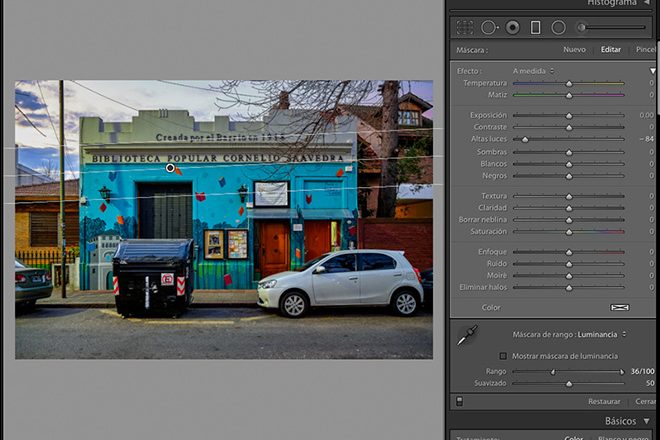660x440 pixels.
Task: Collapse the Básicos panel triangle
Action: (646, 421)
